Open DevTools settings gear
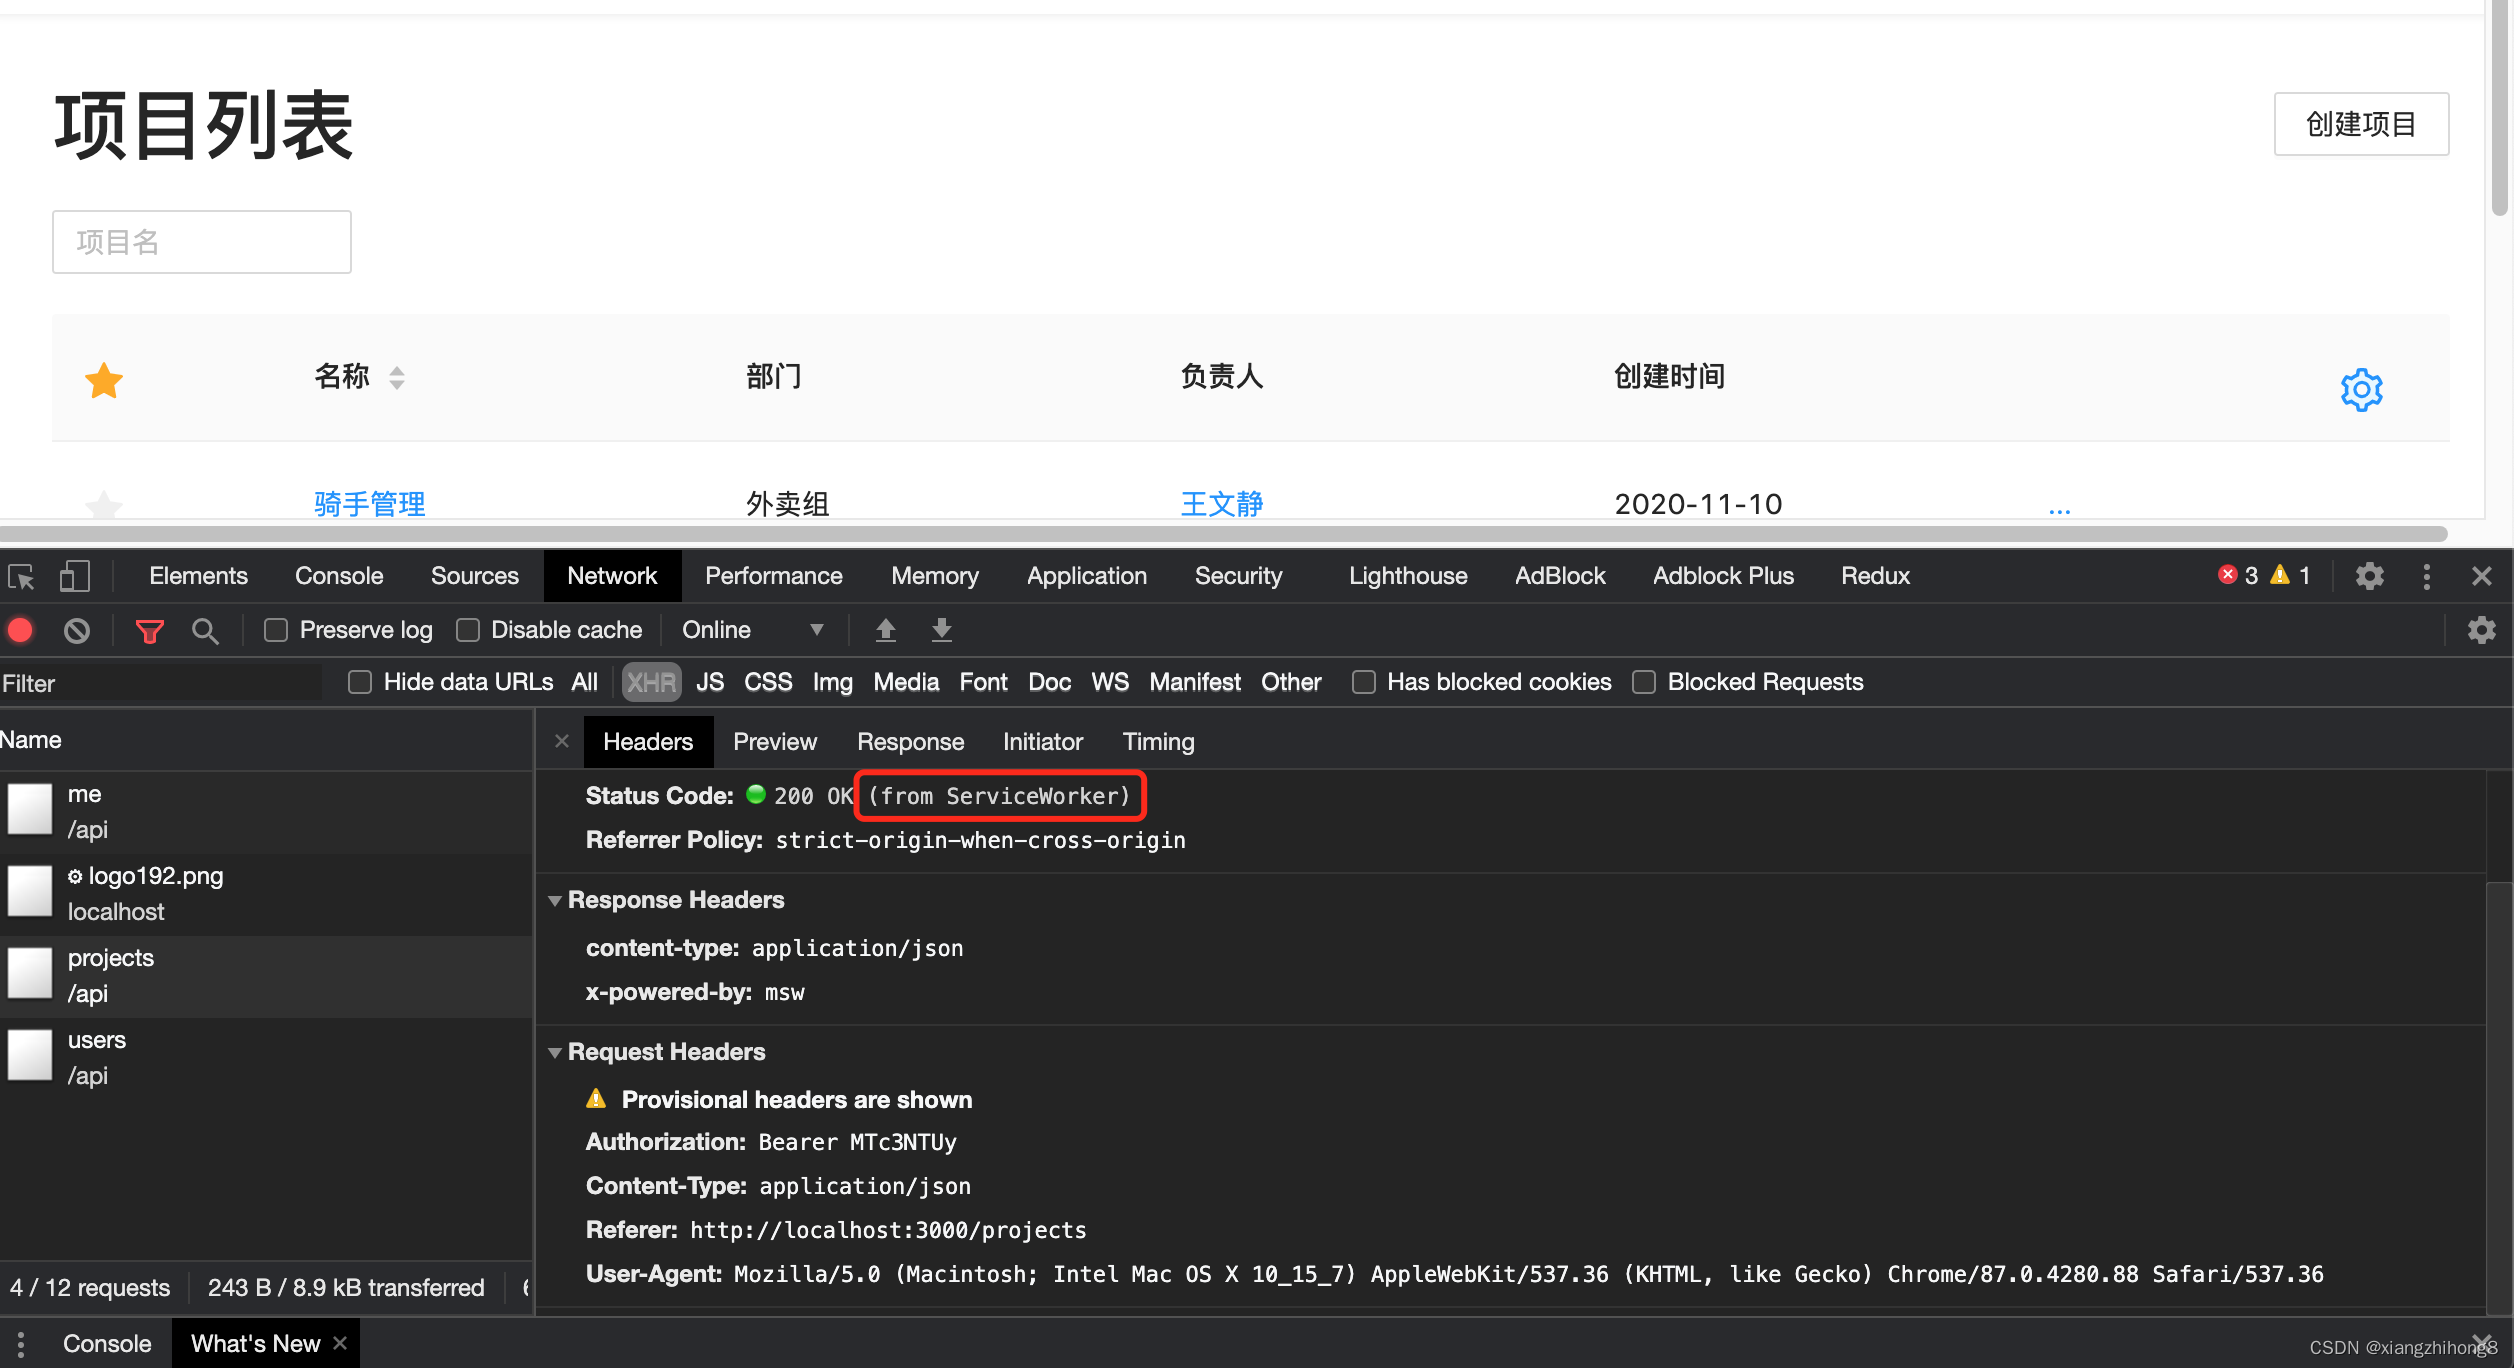The image size is (2514, 1368). tap(2369, 575)
